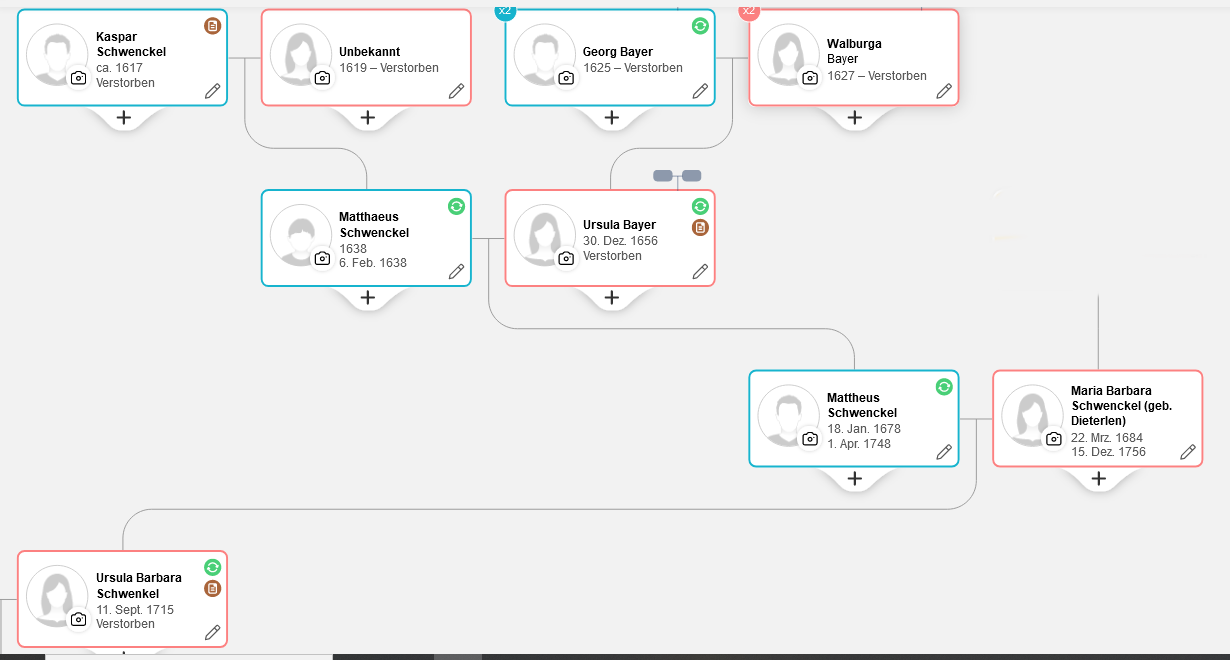The height and width of the screenshot is (660, 1230).
Task: Toggle the x2 badge on Georg Bayer
Action: 505,10
